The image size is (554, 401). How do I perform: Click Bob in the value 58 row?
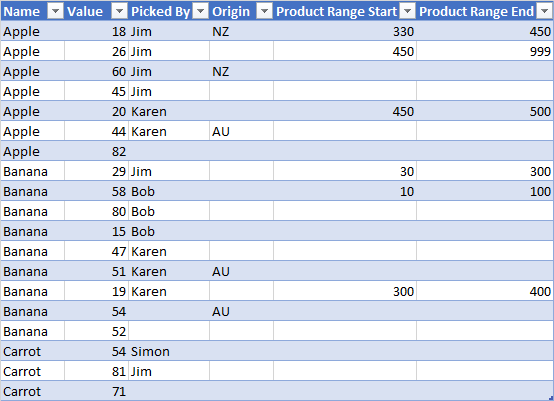[x=169, y=191]
